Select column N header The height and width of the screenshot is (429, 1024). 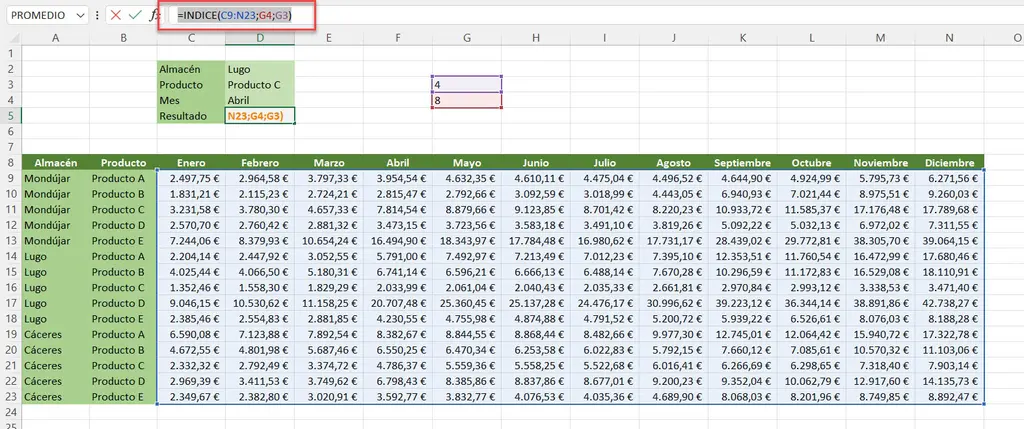point(950,39)
